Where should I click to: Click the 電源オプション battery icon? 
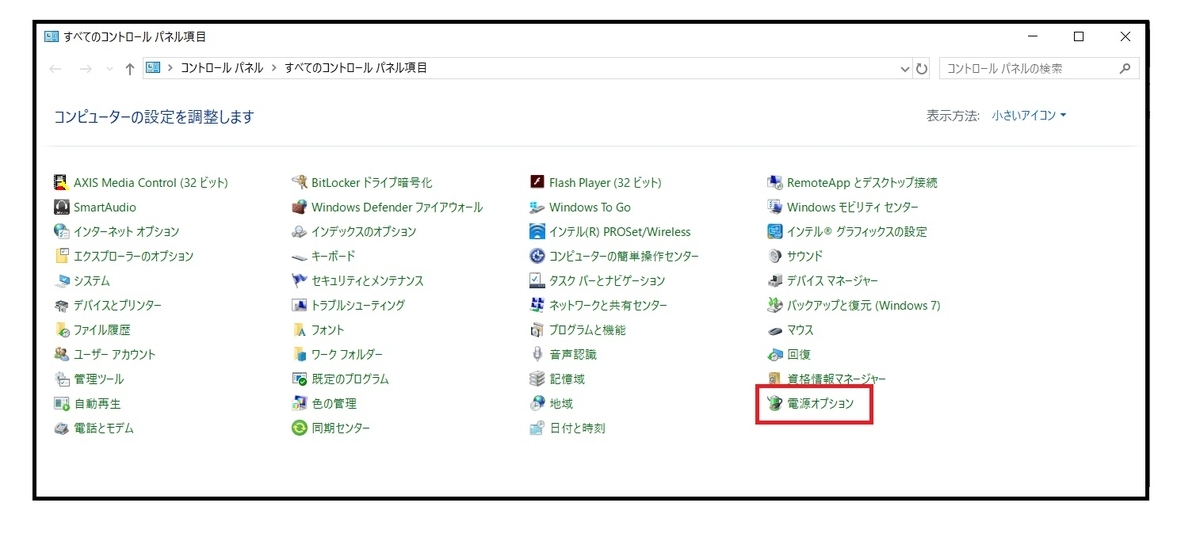775,404
